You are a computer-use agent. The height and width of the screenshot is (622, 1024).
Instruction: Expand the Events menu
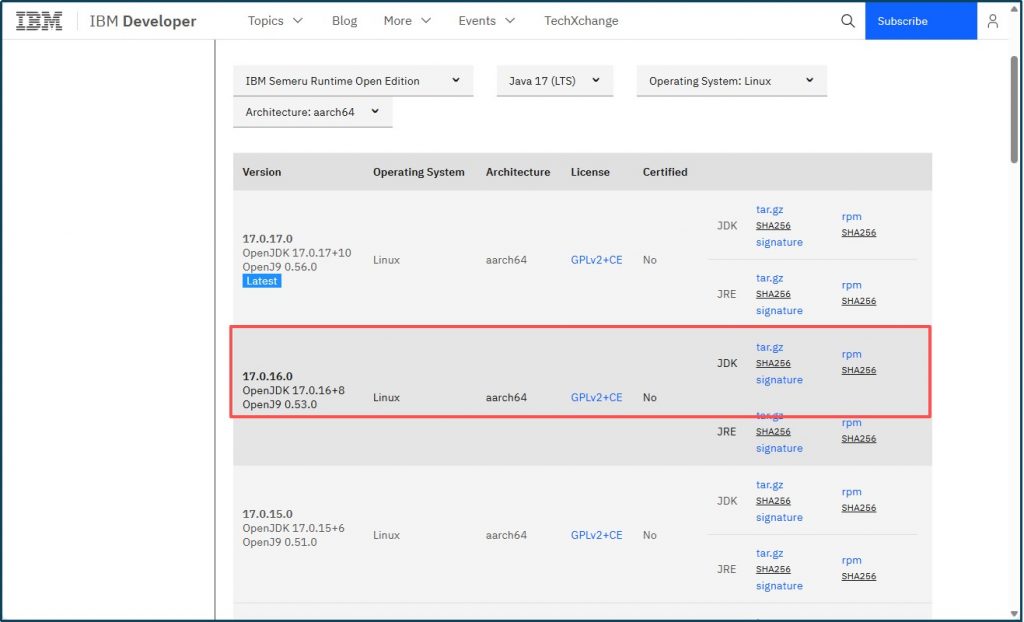[x=487, y=21]
